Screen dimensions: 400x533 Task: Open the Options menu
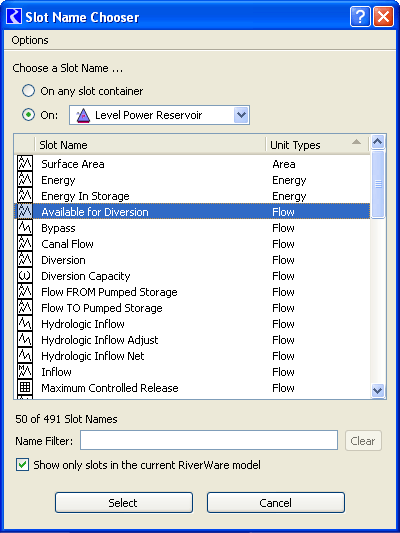tap(30, 40)
